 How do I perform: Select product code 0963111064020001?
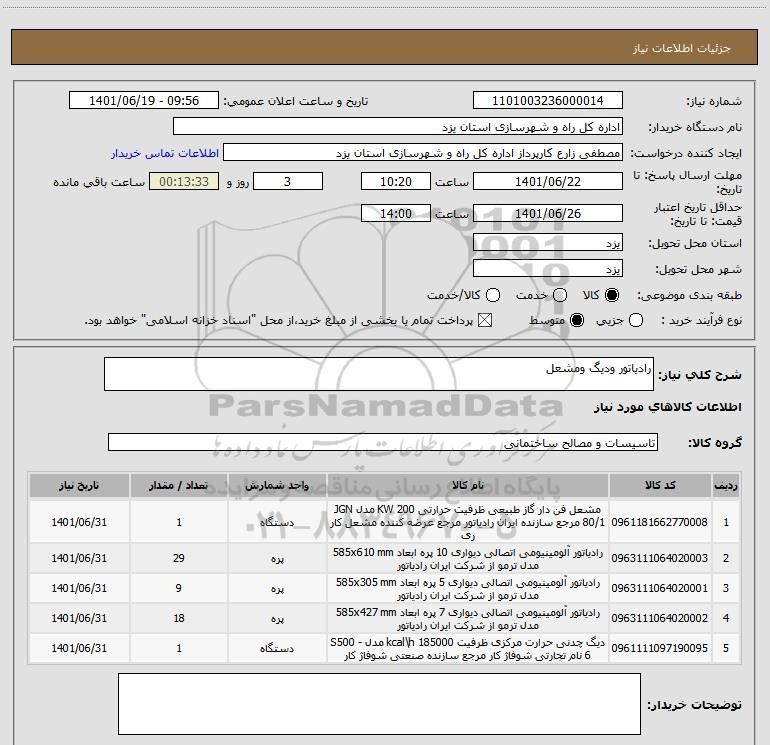coord(660,588)
